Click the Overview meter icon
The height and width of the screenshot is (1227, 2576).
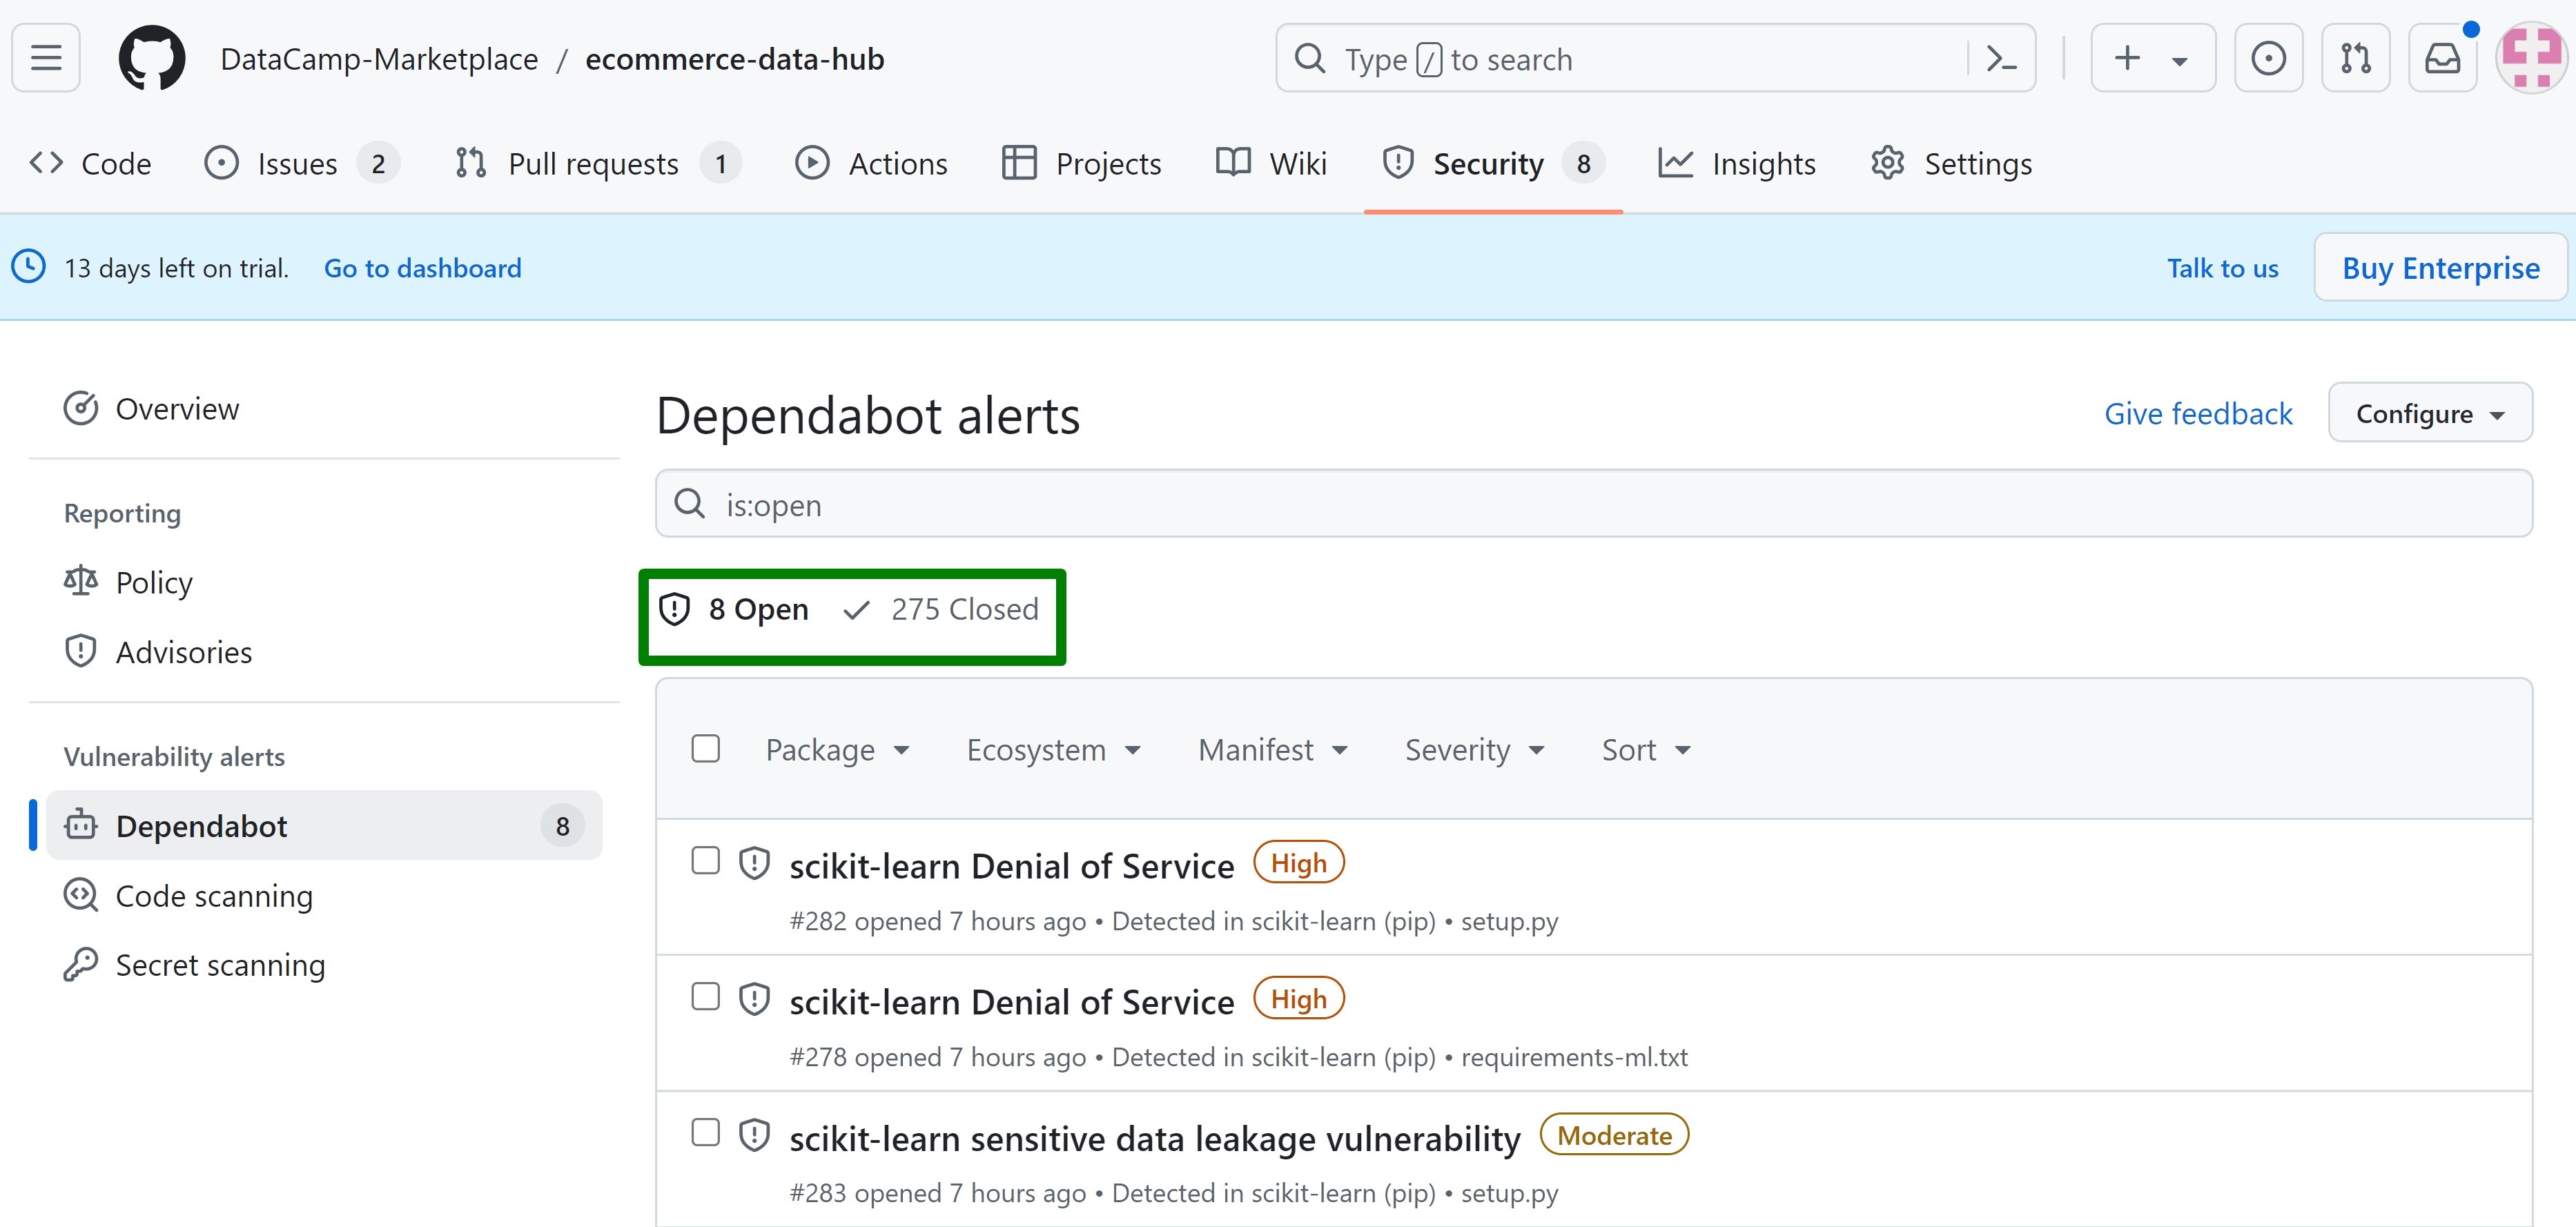pyautogui.click(x=81, y=408)
